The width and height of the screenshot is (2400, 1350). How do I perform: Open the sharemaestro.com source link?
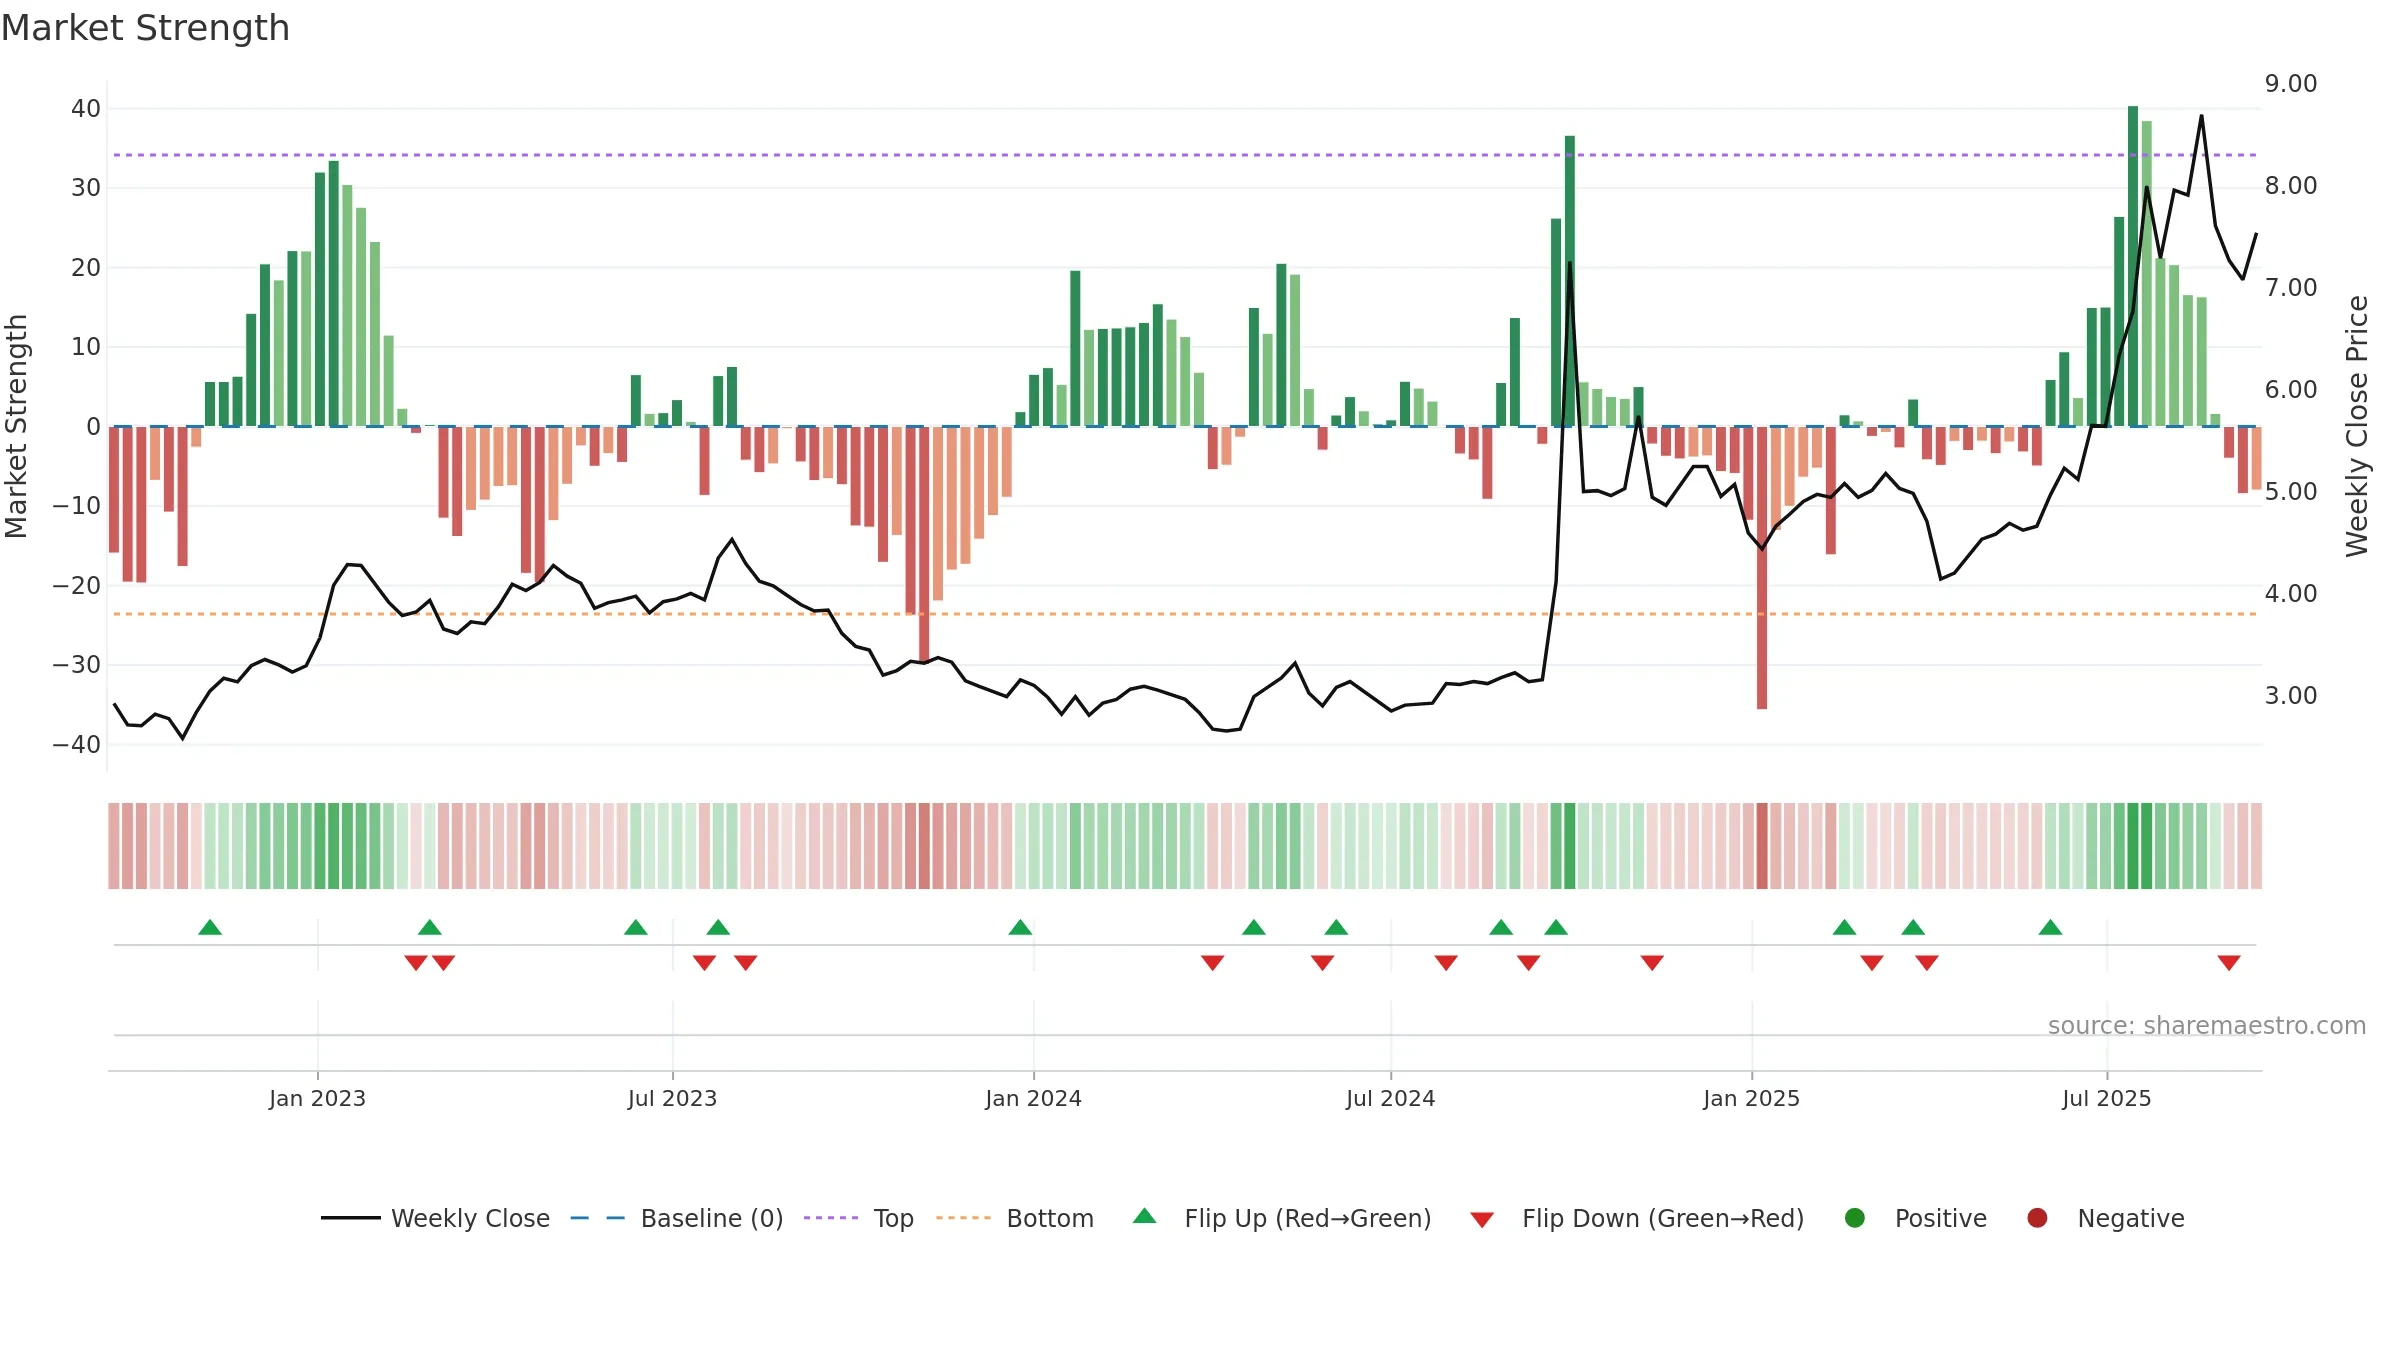tap(2207, 1025)
